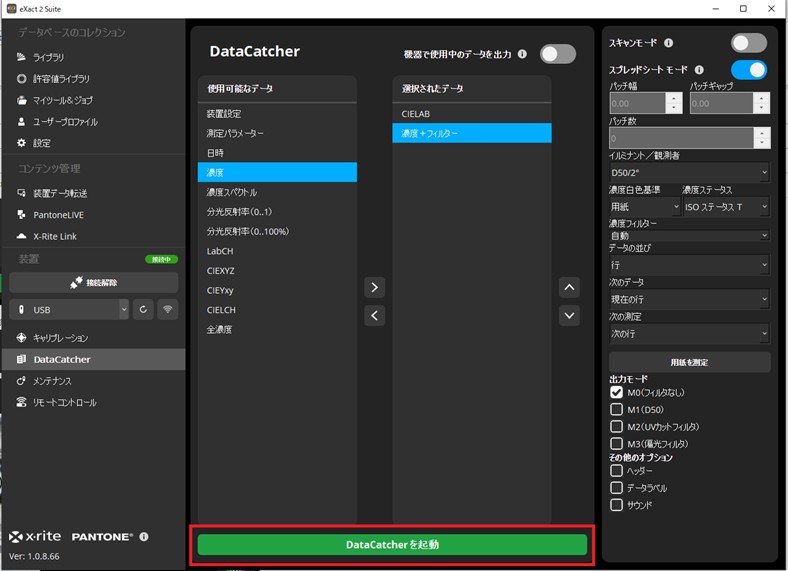Image resolution: width=788 pixels, height=571 pixels.
Task: Select 分光反射率(0..100%) in available data
Action: [277, 232]
